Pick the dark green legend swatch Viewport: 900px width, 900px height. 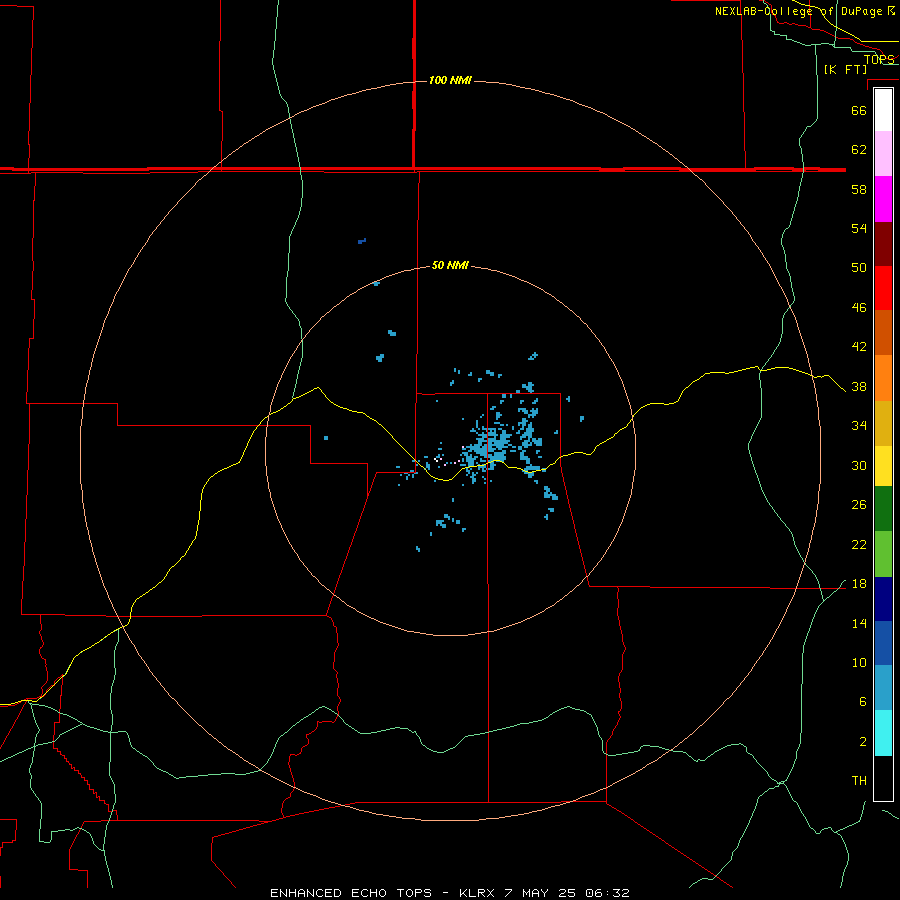[x=883, y=509]
